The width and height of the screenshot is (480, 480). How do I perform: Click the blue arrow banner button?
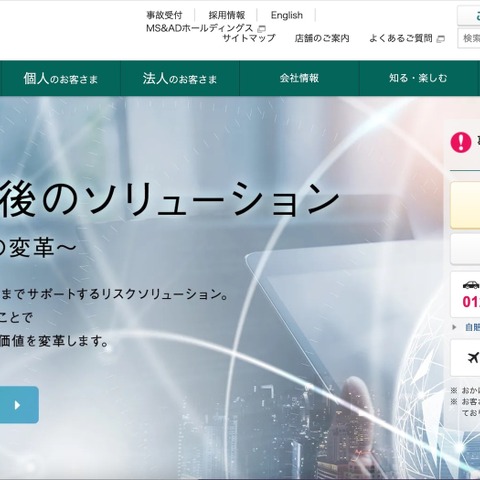(19, 405)
